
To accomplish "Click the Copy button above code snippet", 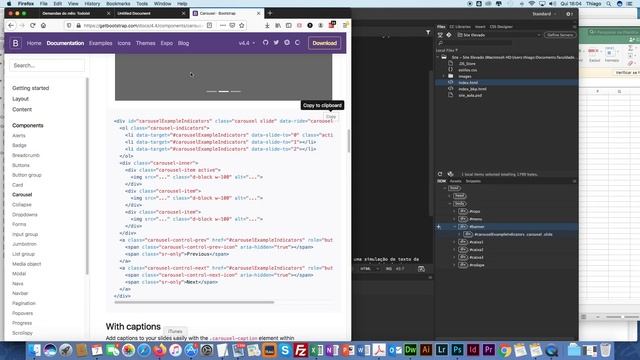I will [x=331, y=117].
